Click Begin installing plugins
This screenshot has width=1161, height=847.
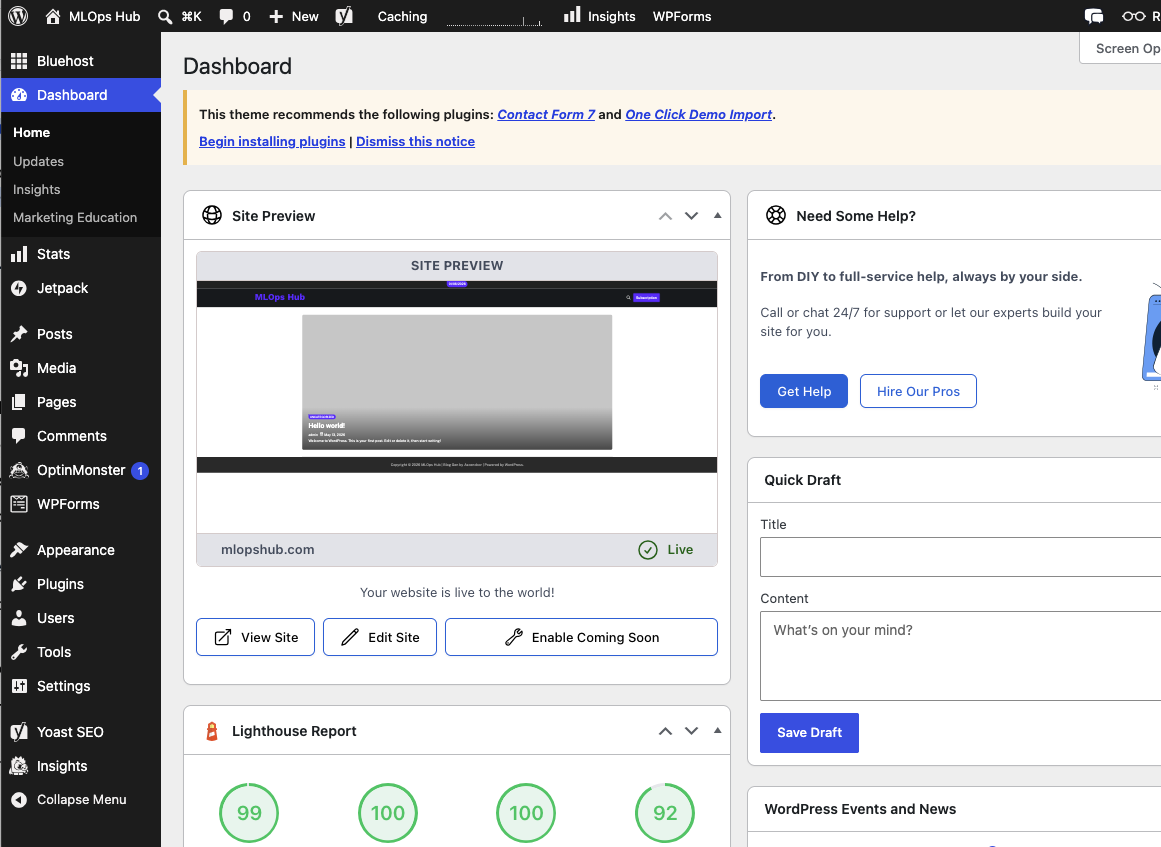(272, 141)
